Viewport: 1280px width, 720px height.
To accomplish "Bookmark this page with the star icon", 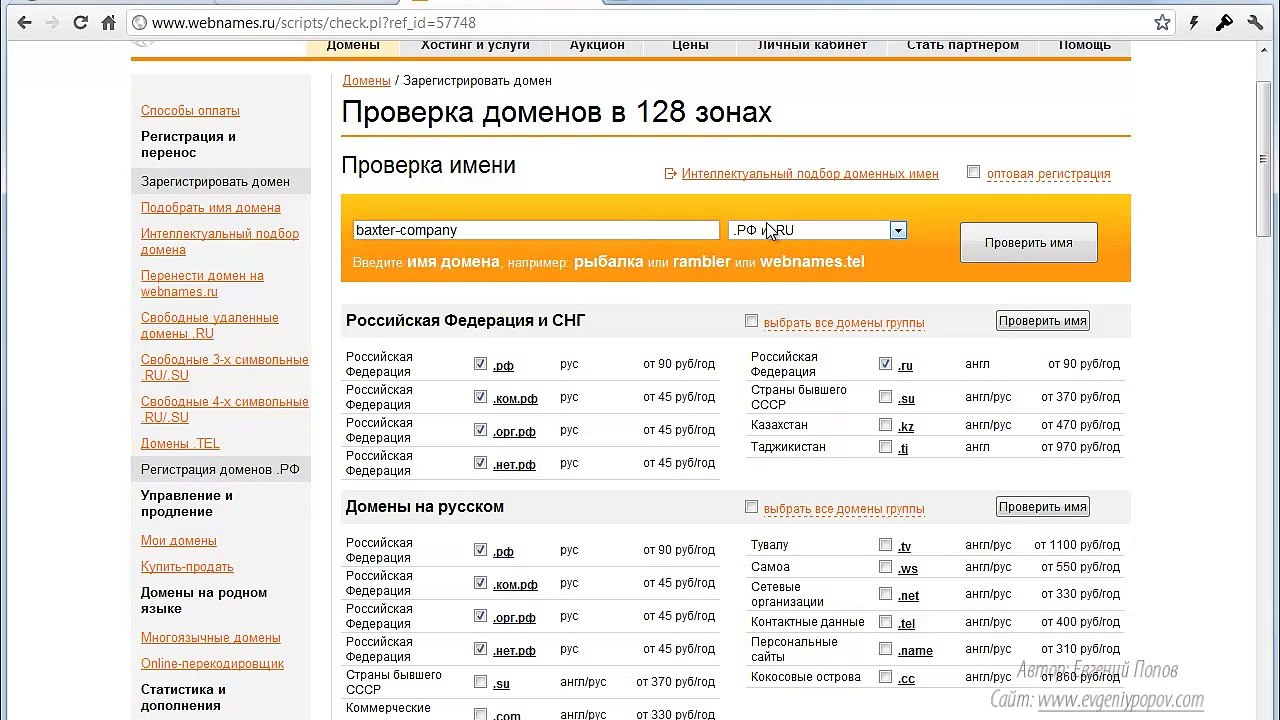I will (1162, 22).
